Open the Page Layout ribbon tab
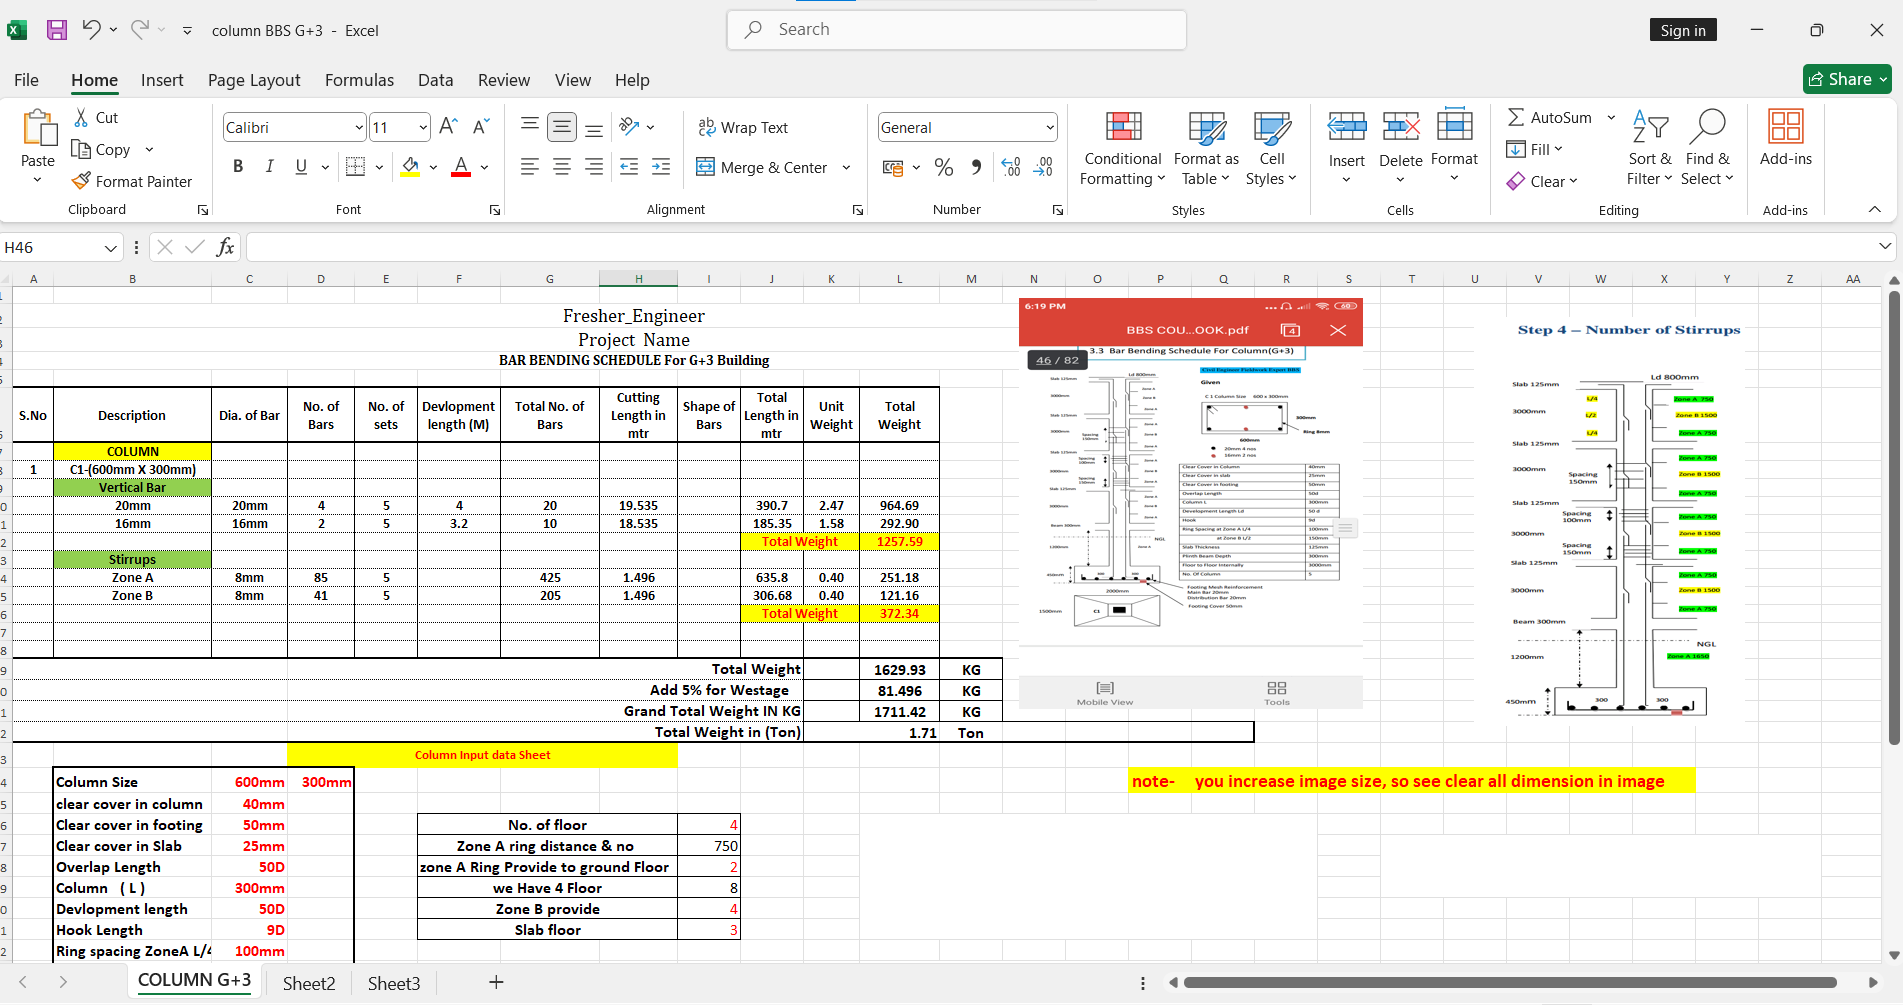 click(254, 80)
